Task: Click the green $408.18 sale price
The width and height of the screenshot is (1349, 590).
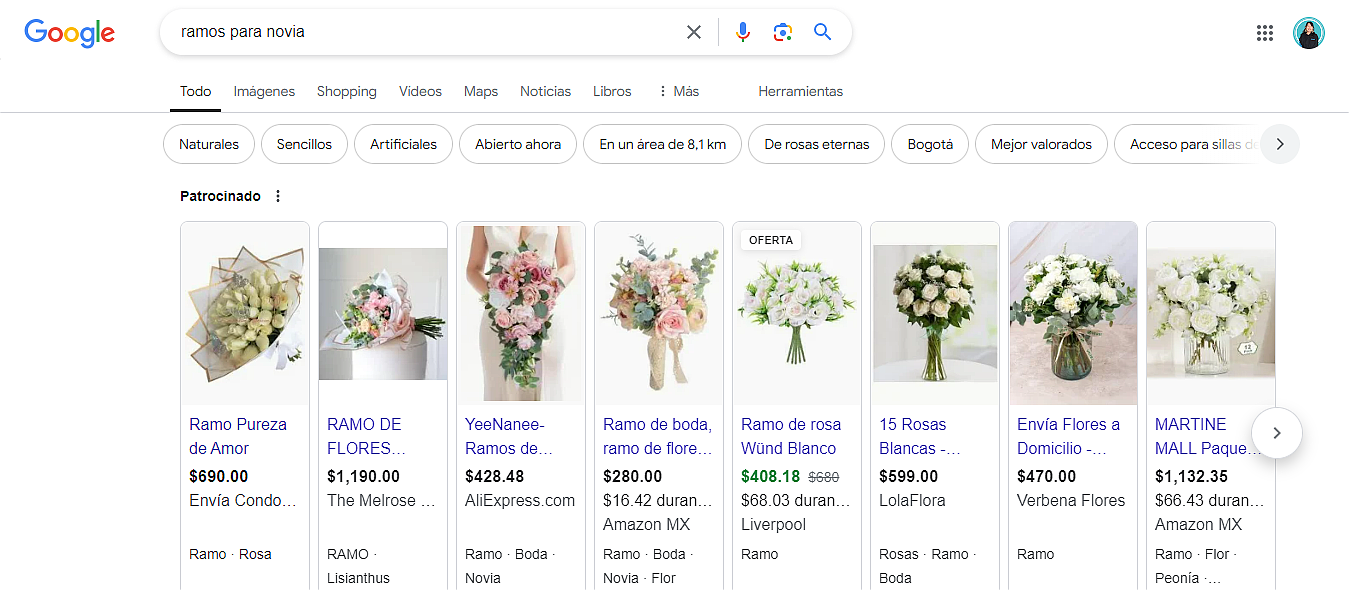Action: 770,476
